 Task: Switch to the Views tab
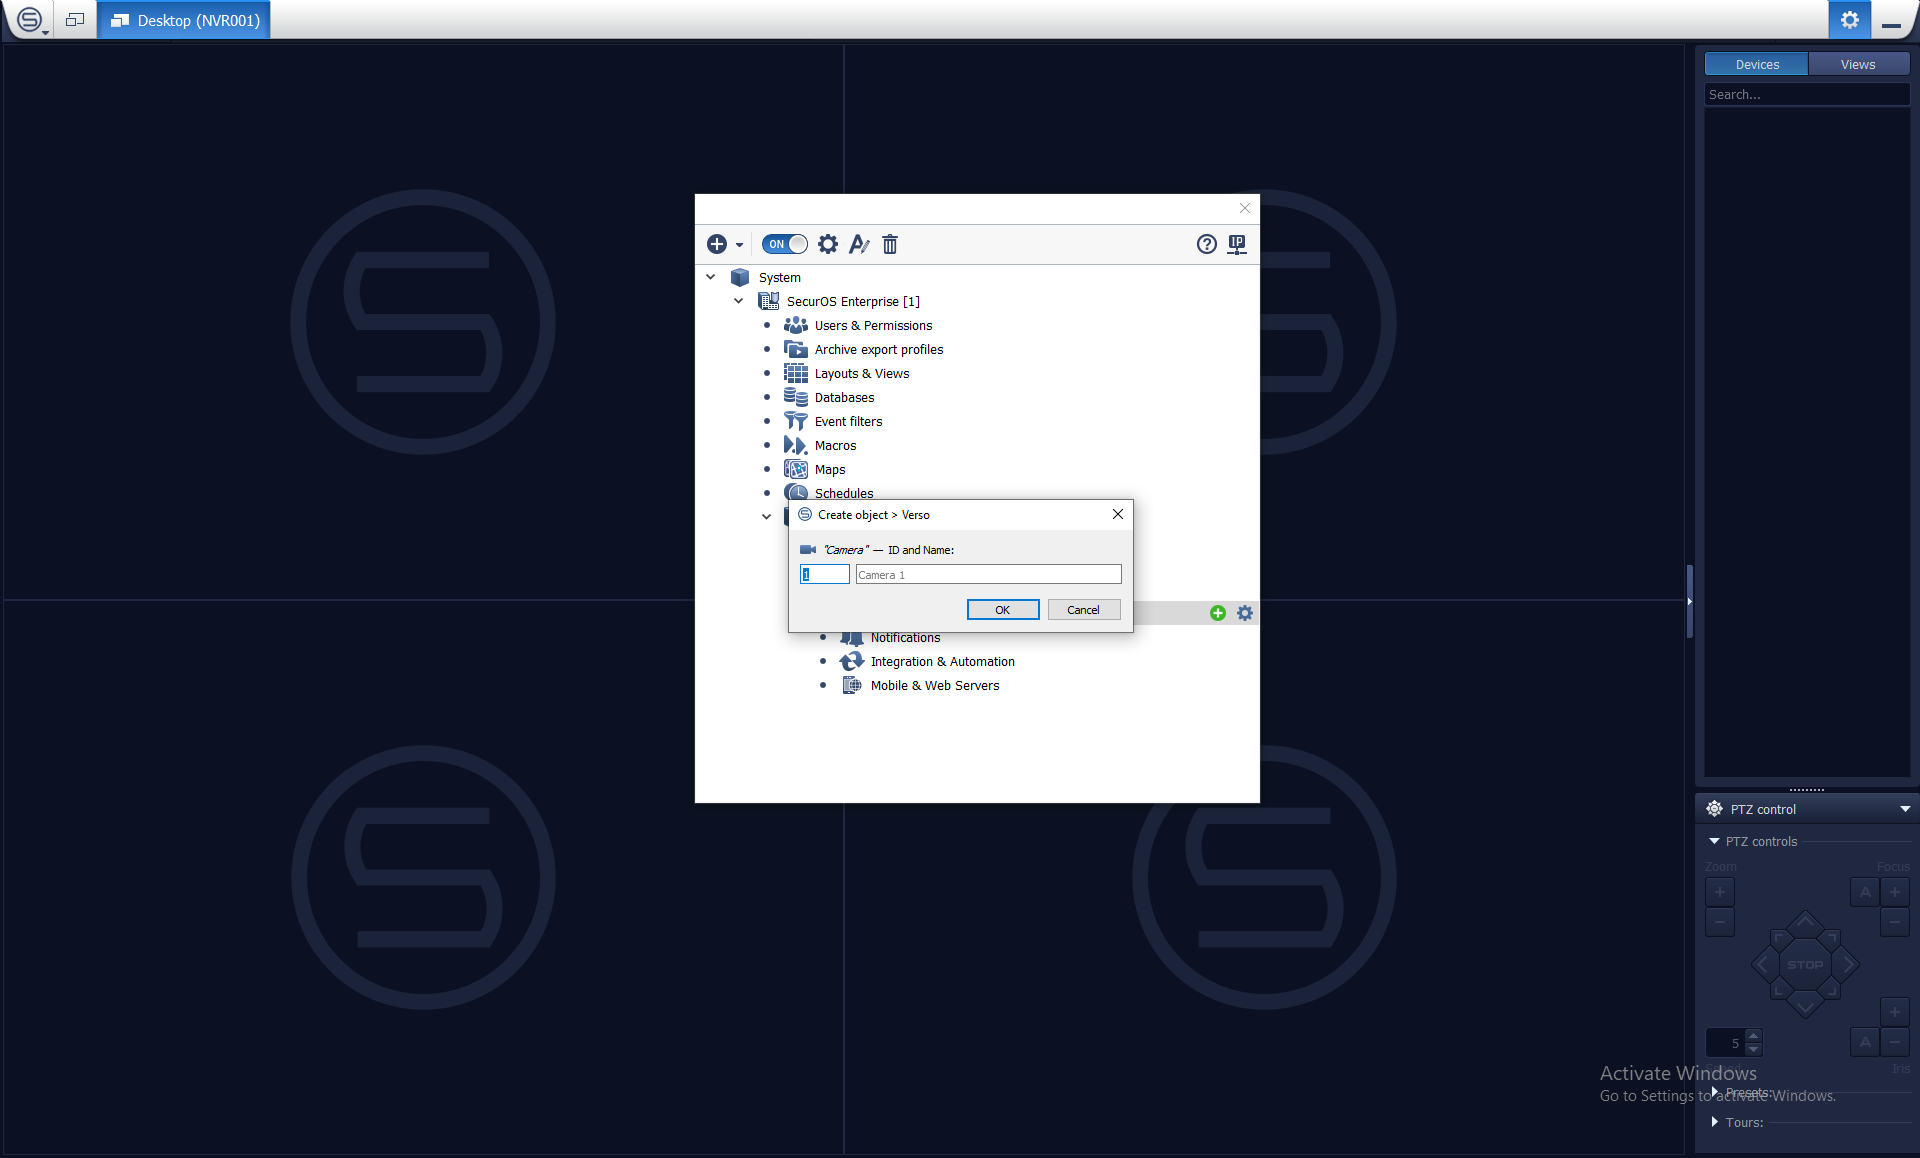[1857, 64]
